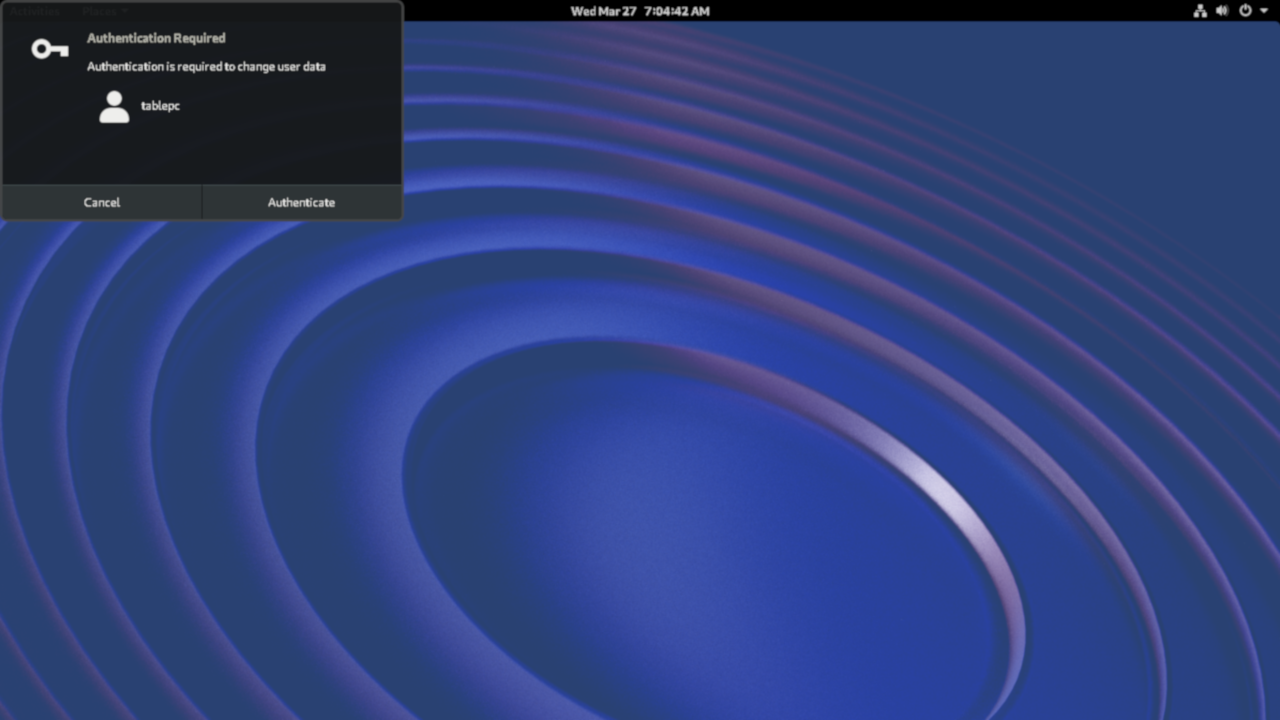Click the Authenticate button
Screen dimensions: 1280x720
click(x=302, y=202)
